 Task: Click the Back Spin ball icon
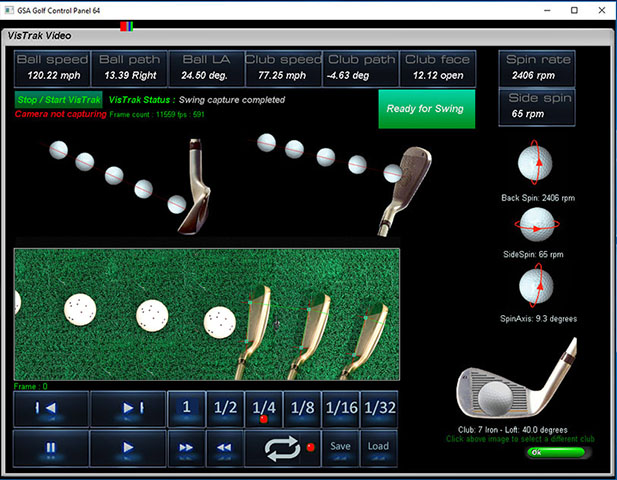click(x=535, y=162)
